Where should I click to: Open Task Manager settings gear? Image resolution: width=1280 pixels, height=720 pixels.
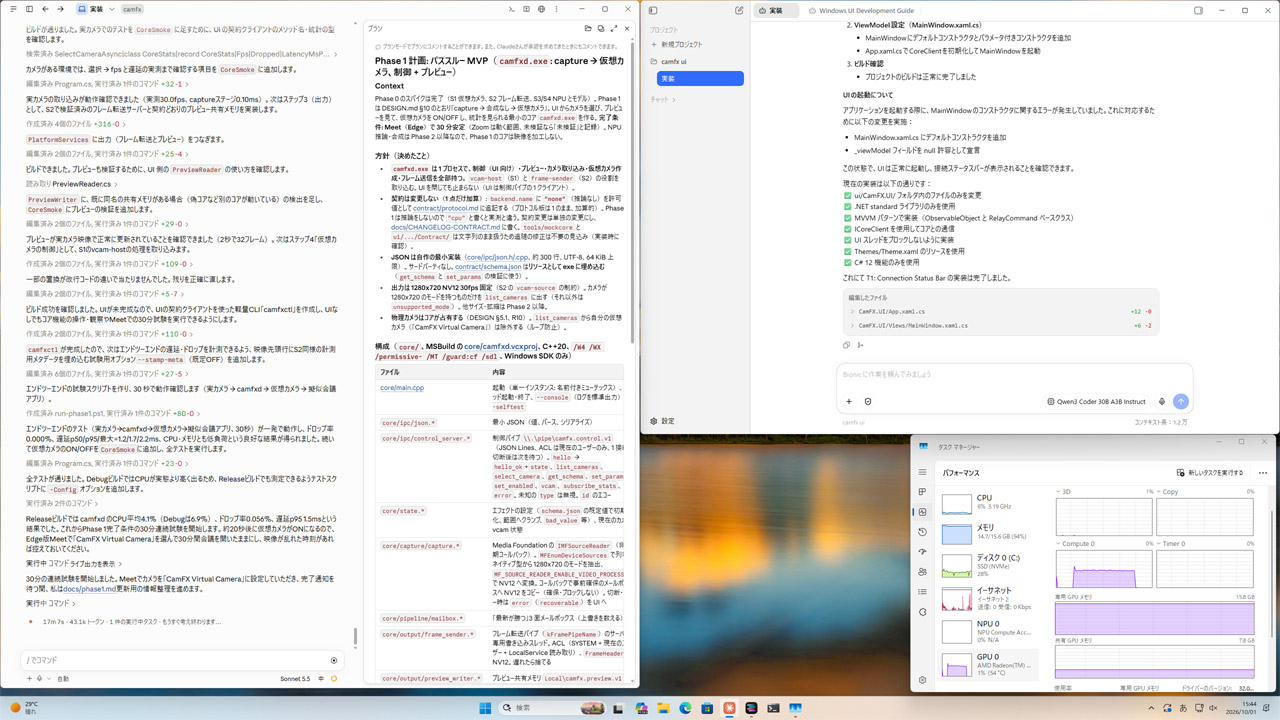click(x=923, y=680)
